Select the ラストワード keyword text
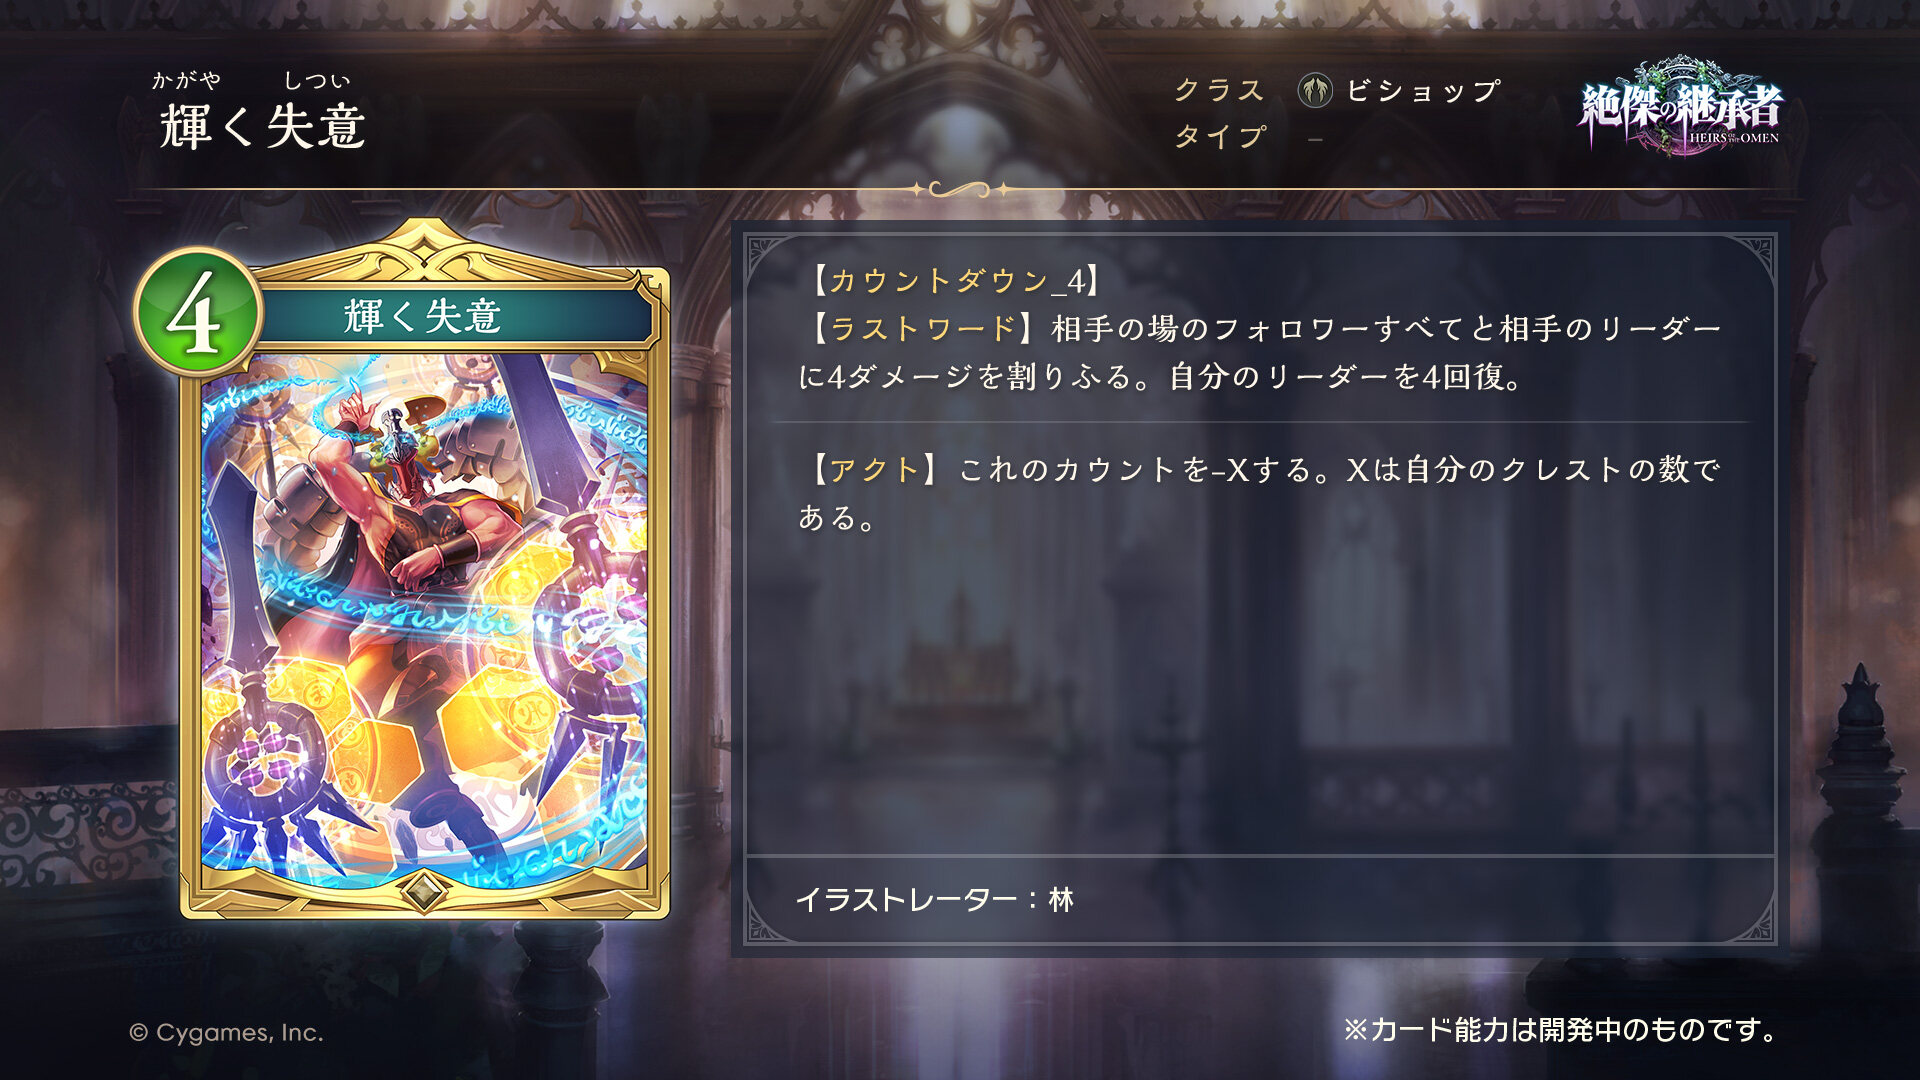Viewport: 1920px width, 1080px height. tap(921, 328)
